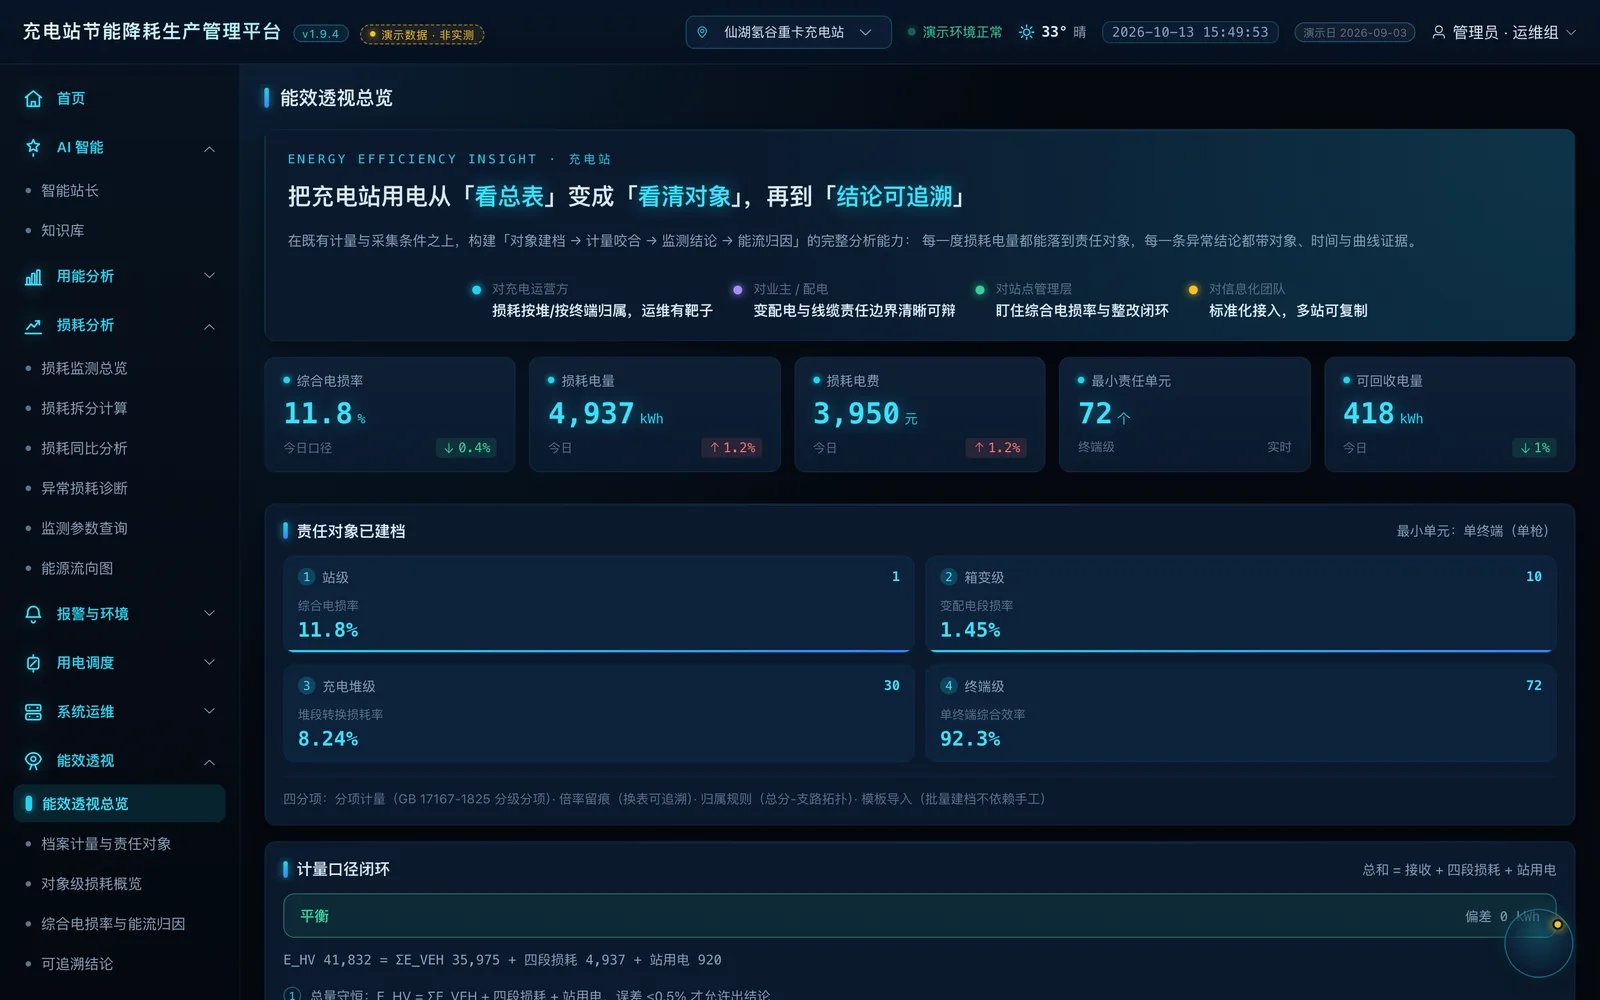The height and width of the screenshot is (1000, 1600).
Task: Open 监测参数查询 page
Action: click(119, 528)
